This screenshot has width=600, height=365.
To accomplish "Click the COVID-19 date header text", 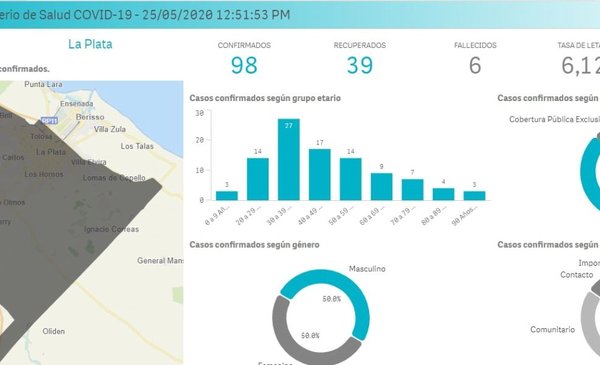I will 145,15.
